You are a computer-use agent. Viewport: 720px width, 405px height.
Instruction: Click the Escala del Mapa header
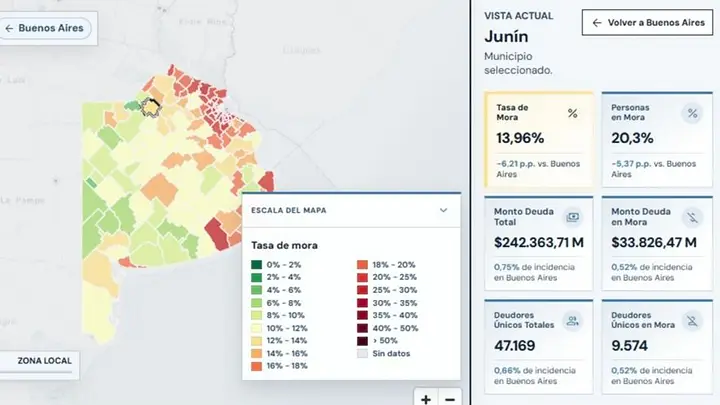click(x=351, y=210)
